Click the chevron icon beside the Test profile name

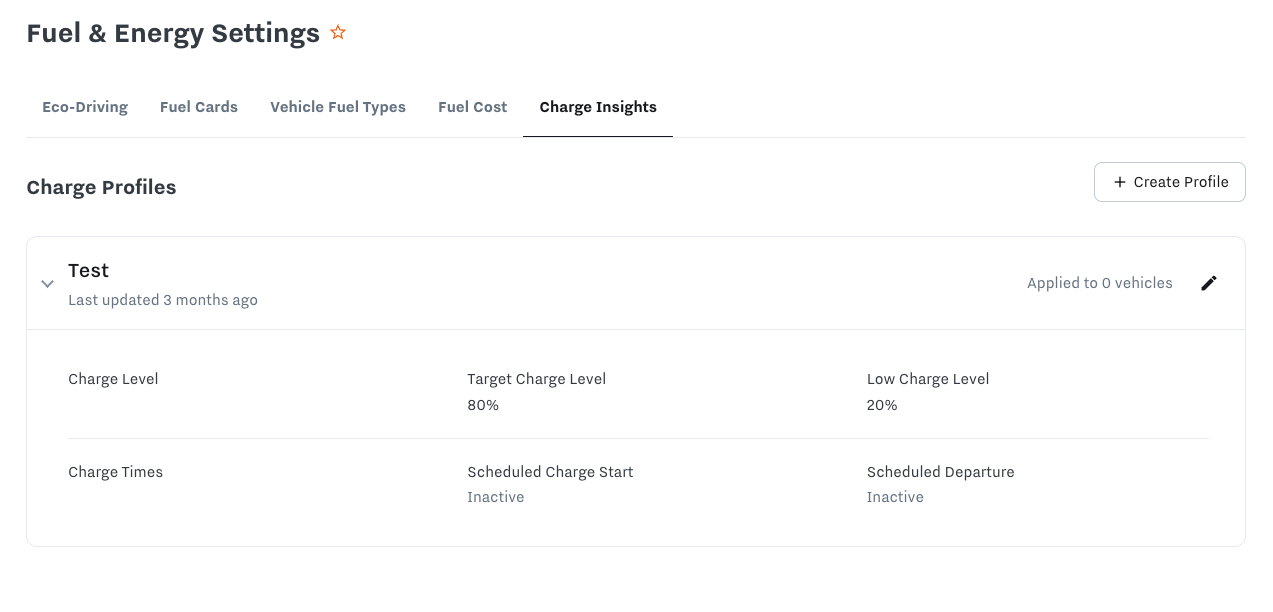pyautogui.click(x=47, y=283)
